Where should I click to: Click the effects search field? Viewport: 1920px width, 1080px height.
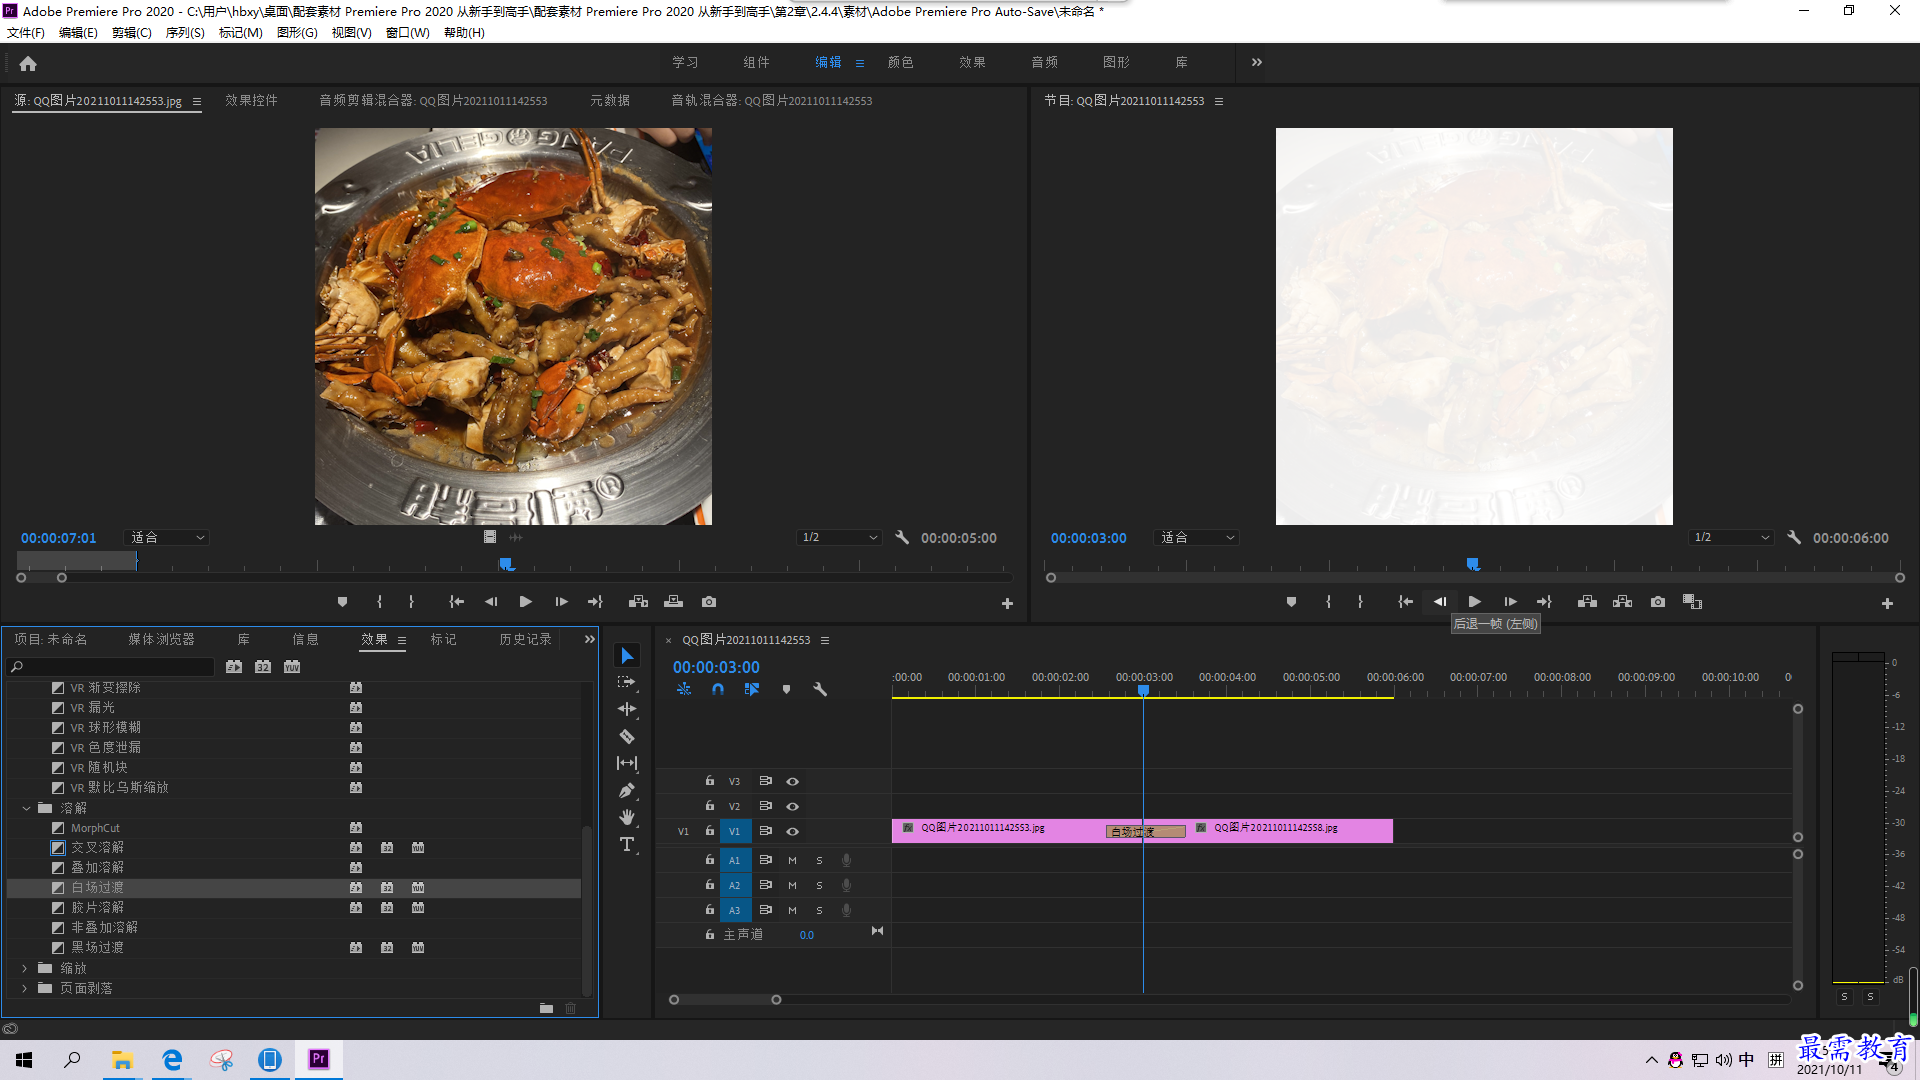click(x=112, y=667)
